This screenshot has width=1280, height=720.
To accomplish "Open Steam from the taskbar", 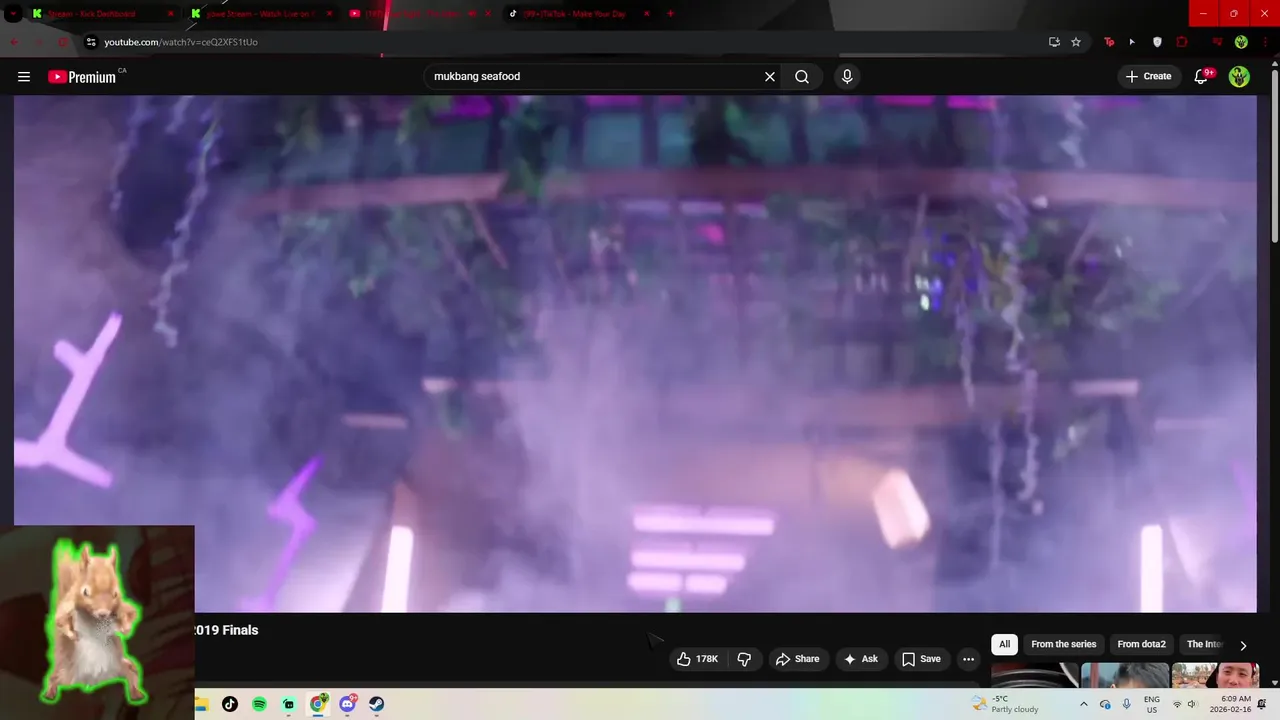I will [377, 704].
